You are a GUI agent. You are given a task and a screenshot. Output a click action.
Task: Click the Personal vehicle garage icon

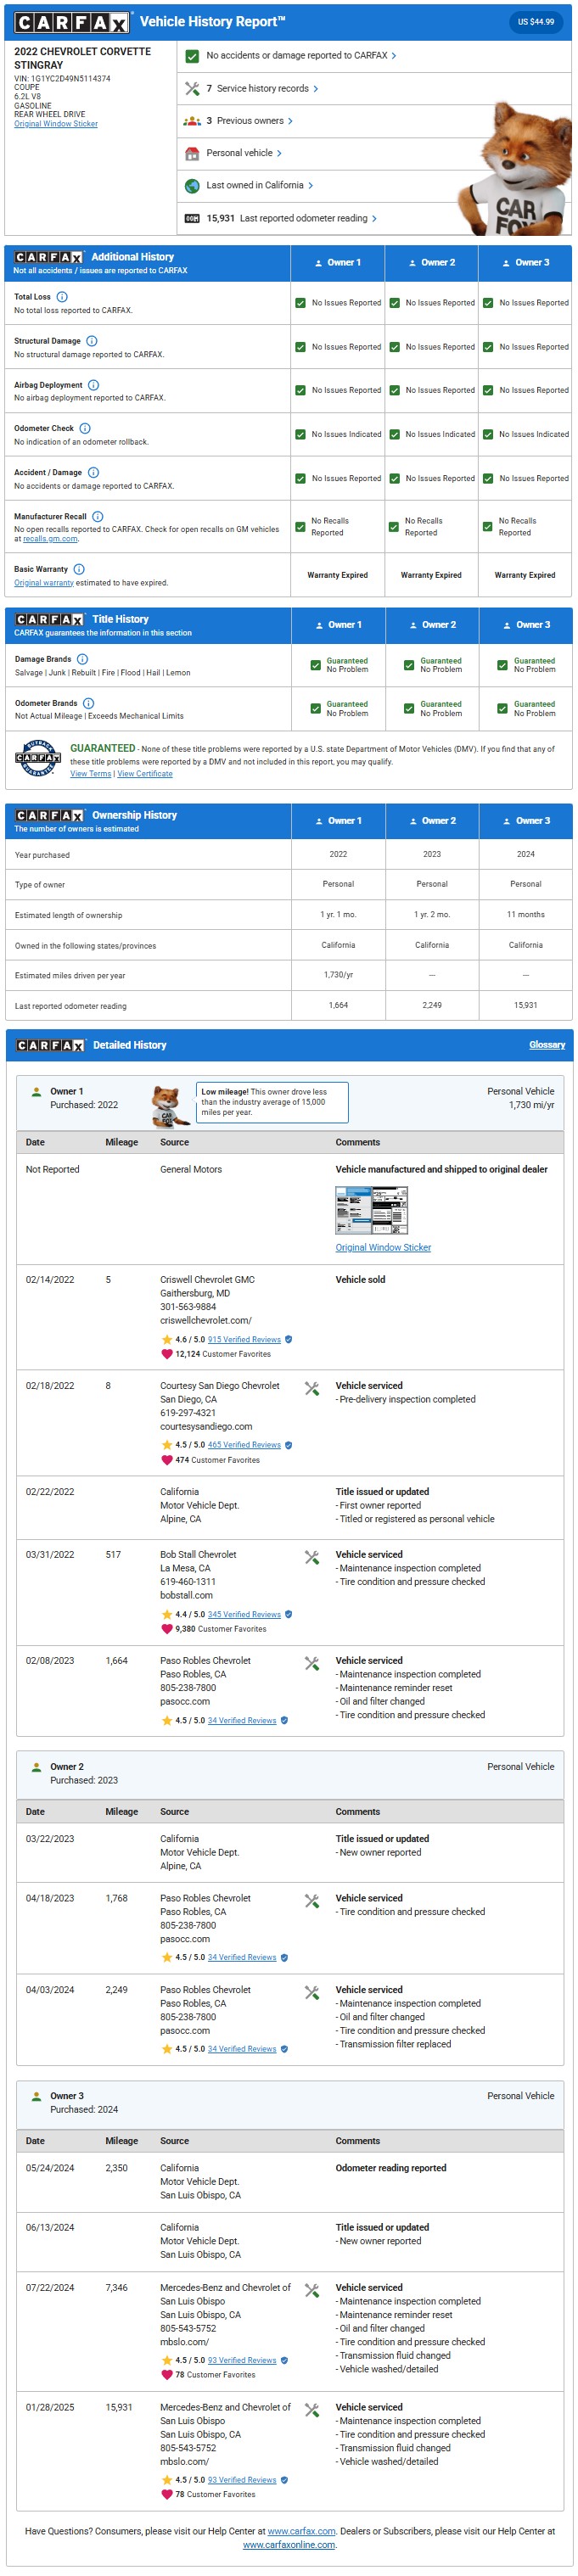(x=192, y=153)
